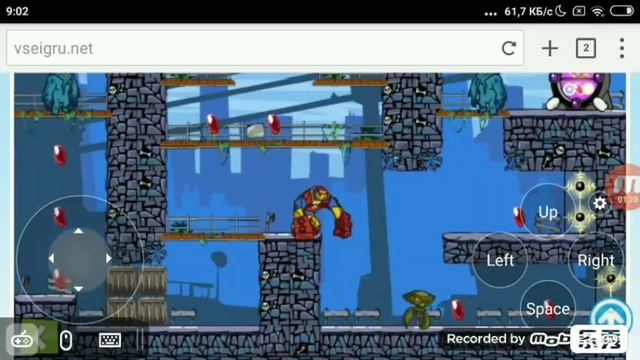Tap the Left game control button
The height and width of the screenshot is (360, 640).
[500, 260]
